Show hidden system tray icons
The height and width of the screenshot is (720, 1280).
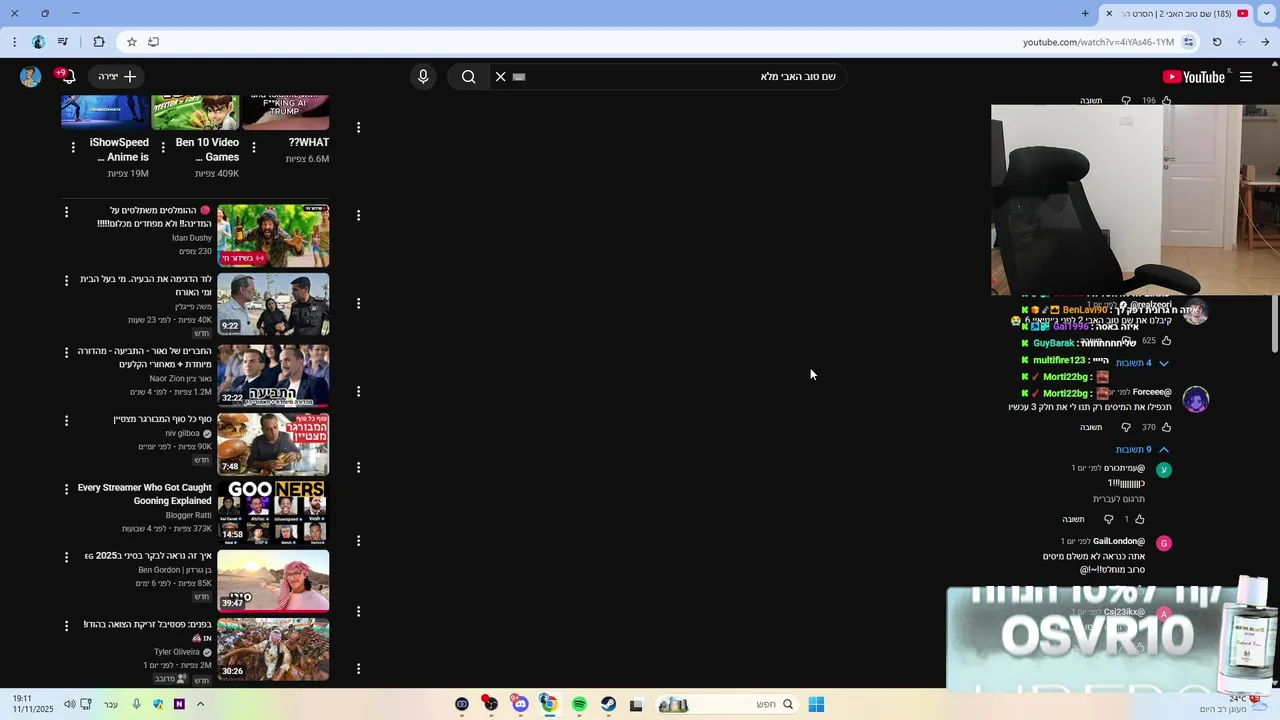(200, 704)
